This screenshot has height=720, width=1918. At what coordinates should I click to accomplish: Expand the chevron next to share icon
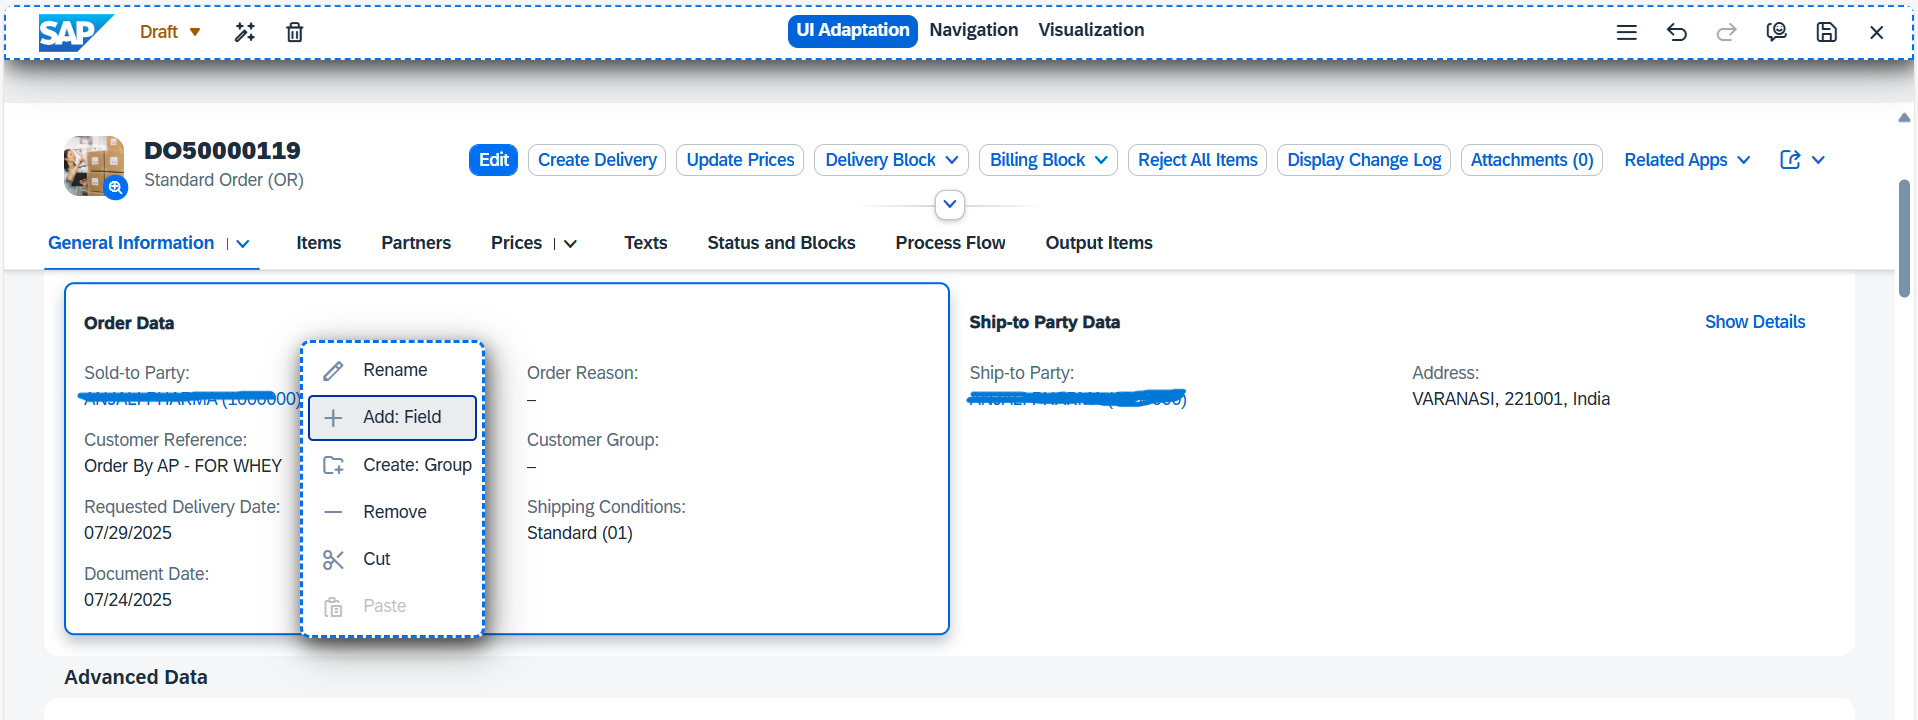(1818, 160)
